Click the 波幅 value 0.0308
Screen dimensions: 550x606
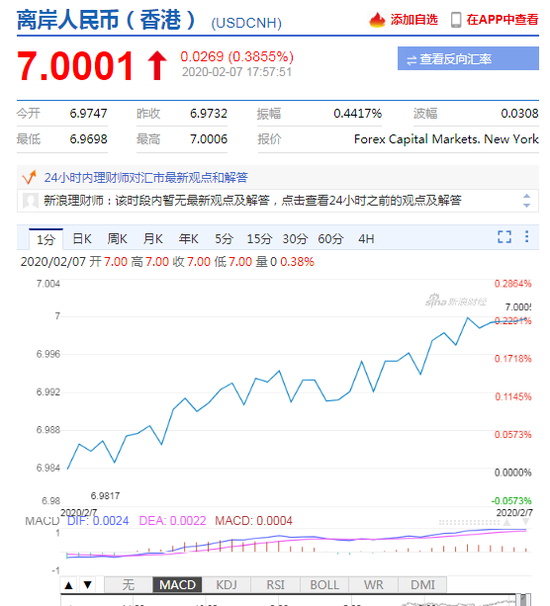(x=519, y=114)
